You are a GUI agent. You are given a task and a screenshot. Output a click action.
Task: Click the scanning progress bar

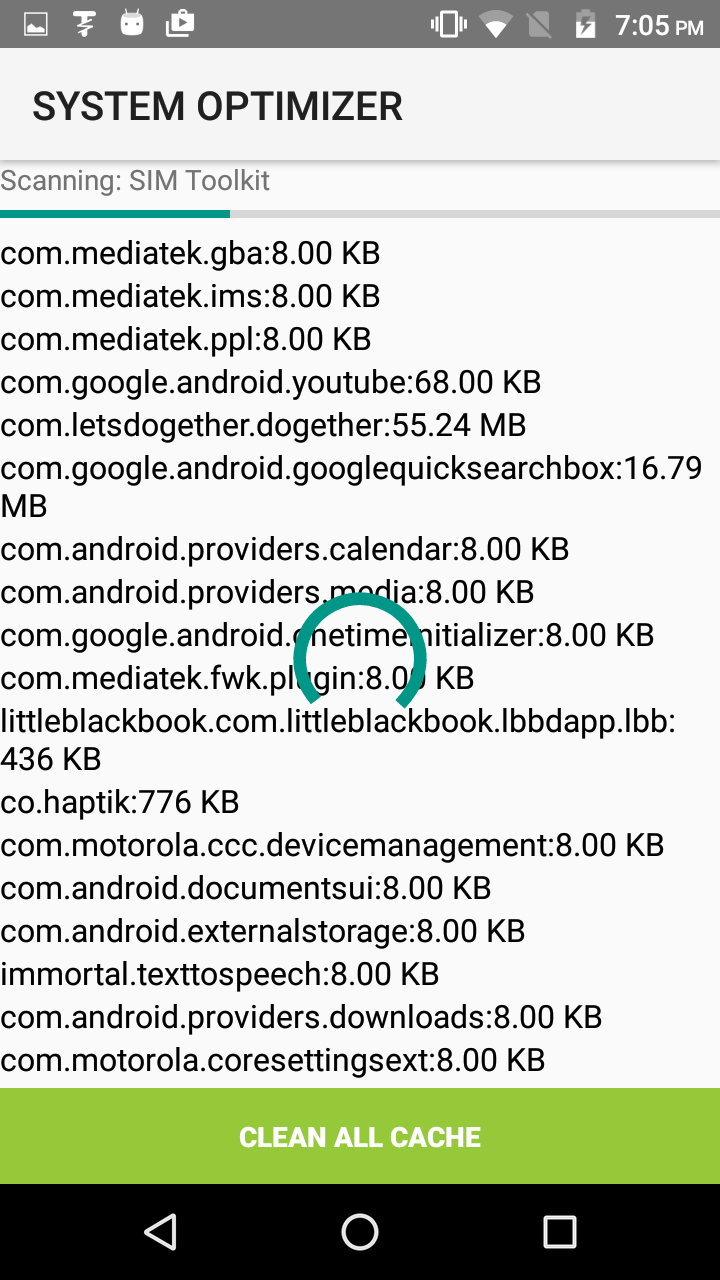[x=360, y=214]
